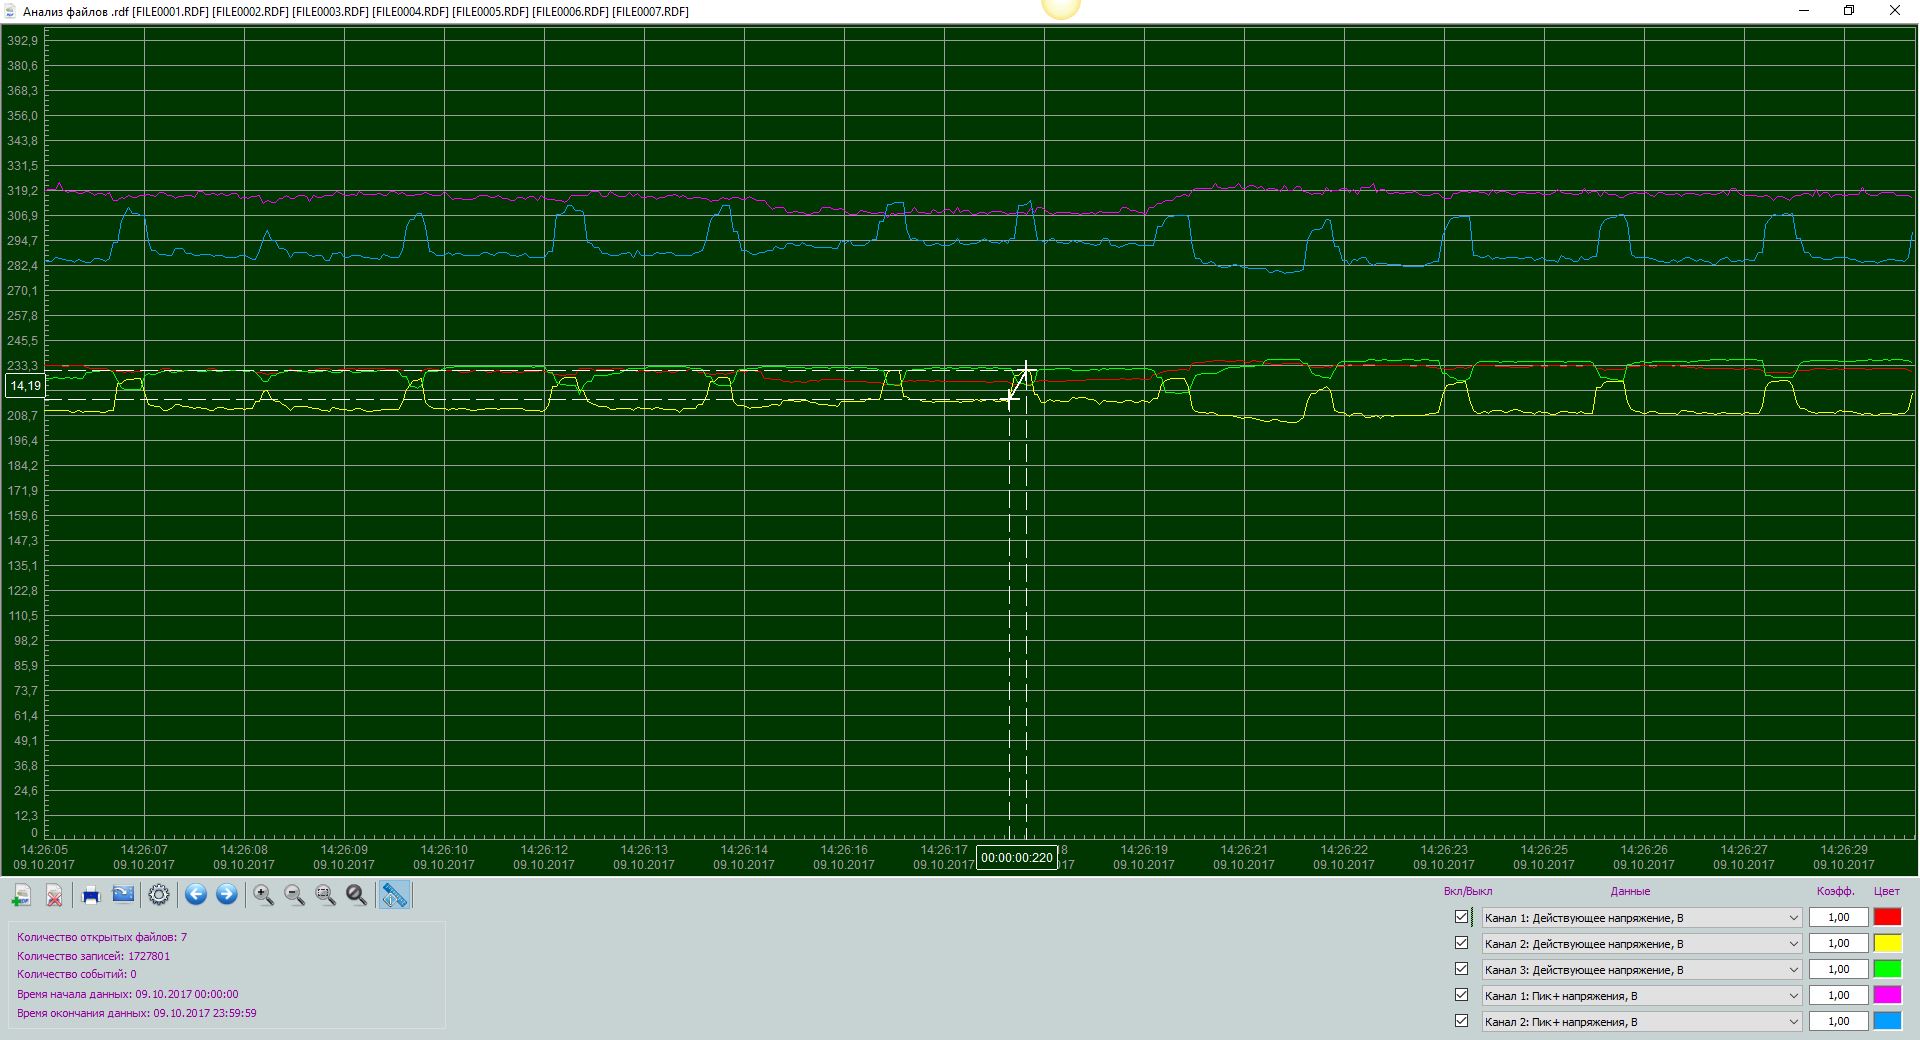Viewport: 1920px width, 1040px height.
Task: Go forward with the blue right arrow
Action: 227,895
